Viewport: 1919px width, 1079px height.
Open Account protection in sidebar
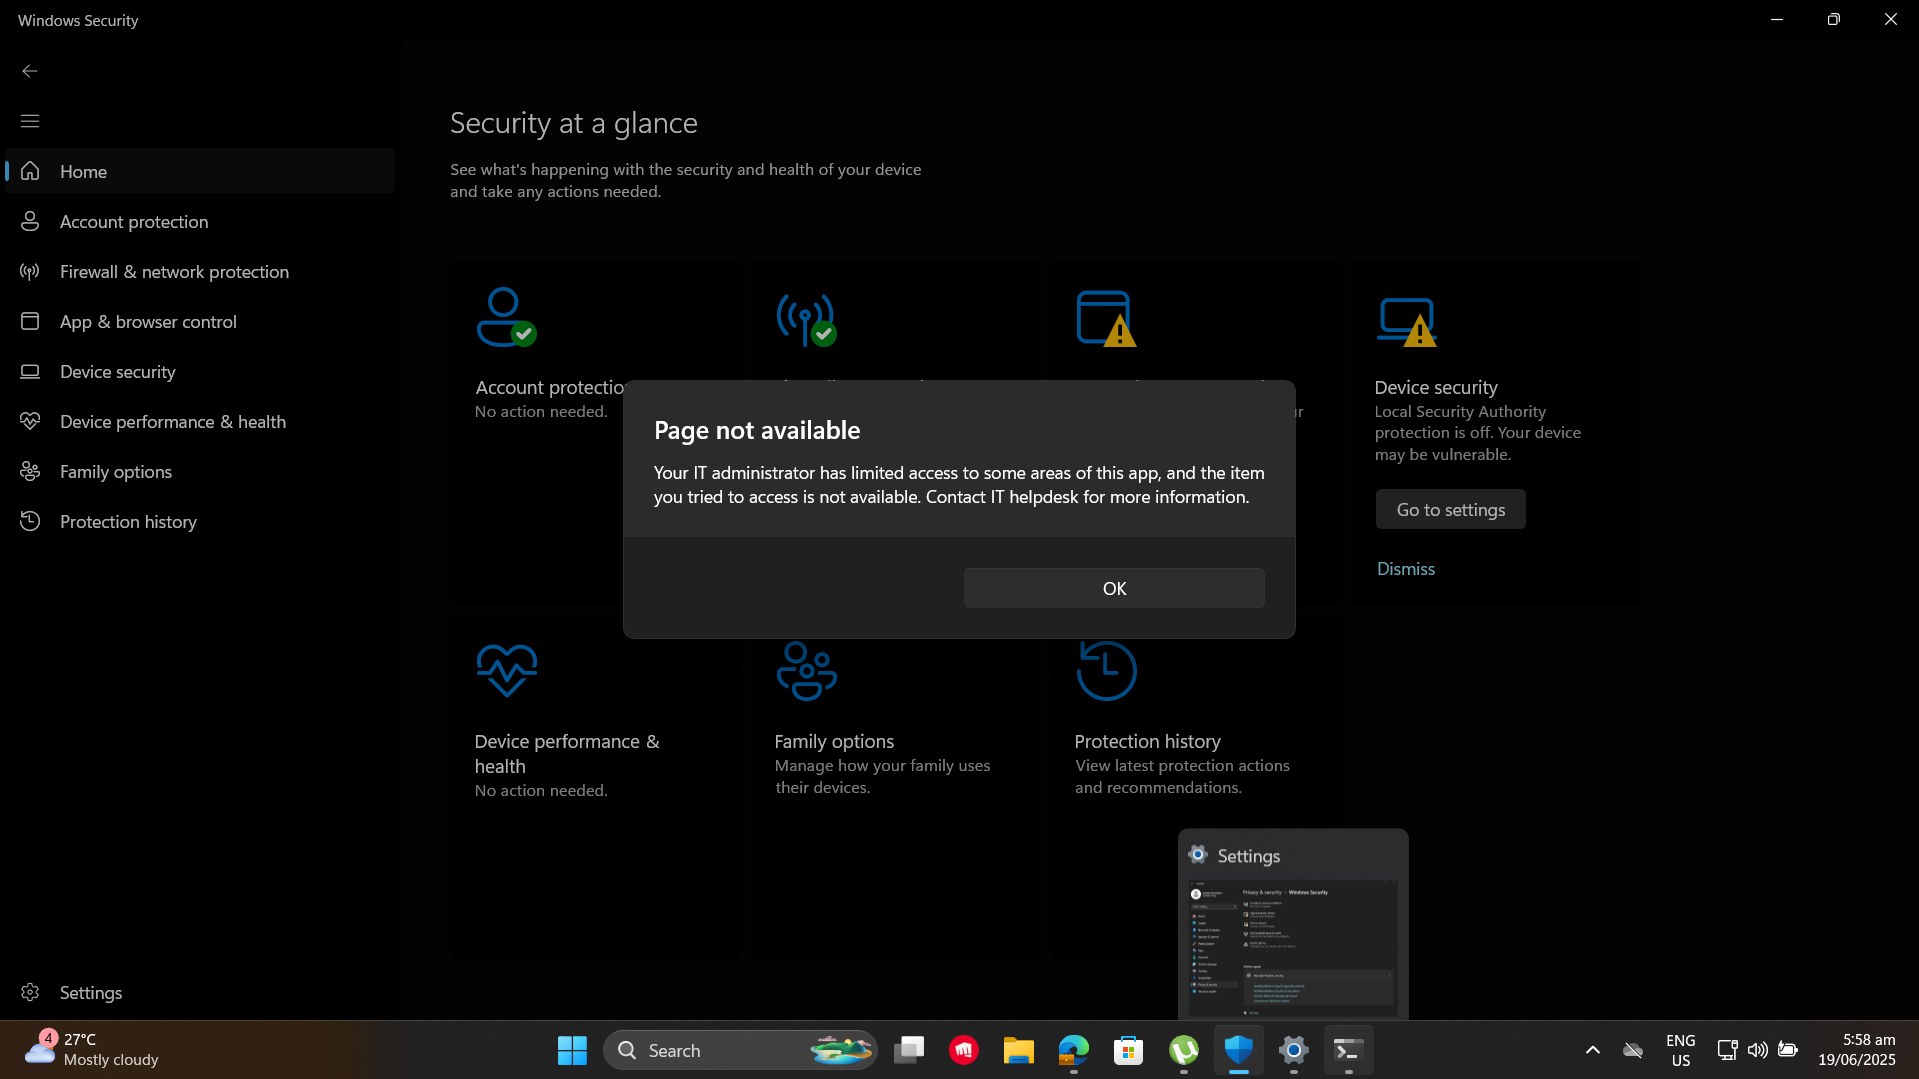200,221
